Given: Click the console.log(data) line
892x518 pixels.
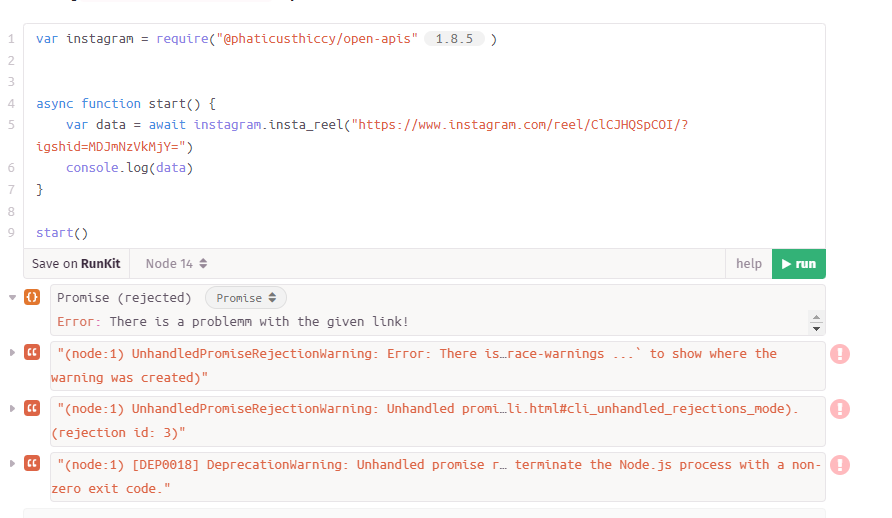Looking at the screenshot, I should 130,168.
